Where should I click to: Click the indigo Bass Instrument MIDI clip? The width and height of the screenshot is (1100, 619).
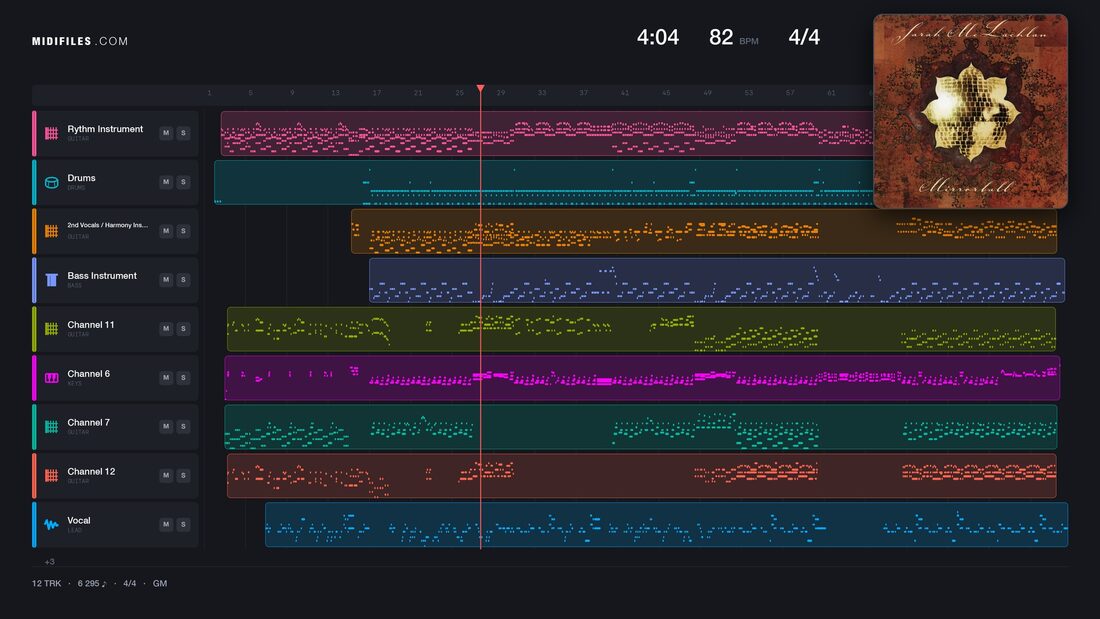(717, 280)
